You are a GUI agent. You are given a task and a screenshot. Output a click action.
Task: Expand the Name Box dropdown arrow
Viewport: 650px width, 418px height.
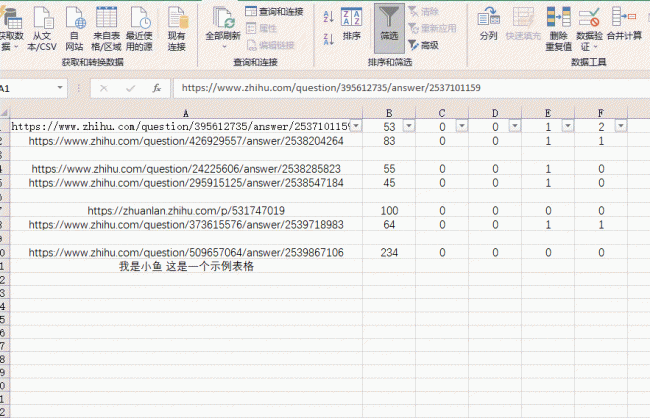60,88
